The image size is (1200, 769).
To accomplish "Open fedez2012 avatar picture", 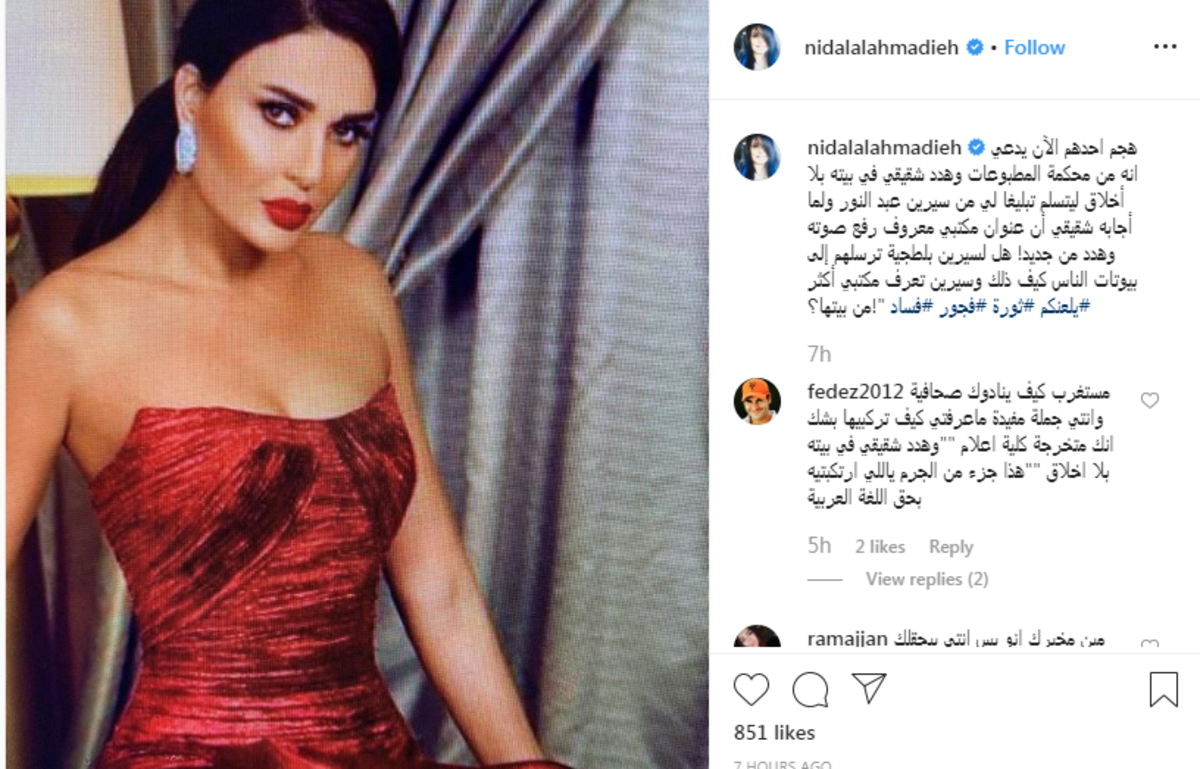I will click(x=757, y=401).
